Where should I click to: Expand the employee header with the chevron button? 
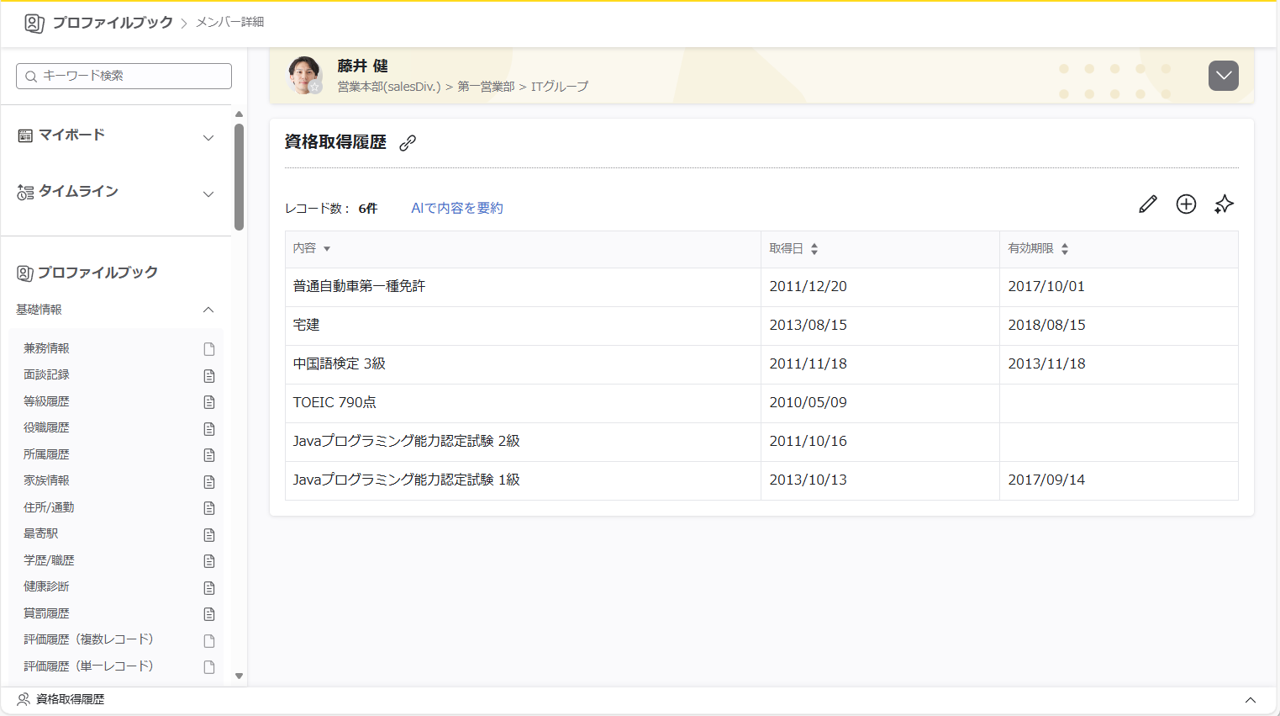pos(1223,75)
